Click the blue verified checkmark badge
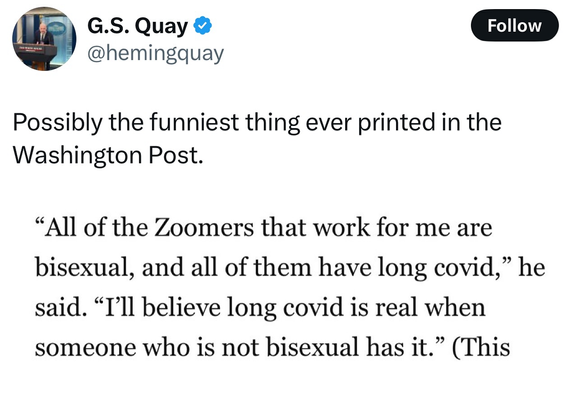The width and height of the screenshot is (582, 395). 203,26
